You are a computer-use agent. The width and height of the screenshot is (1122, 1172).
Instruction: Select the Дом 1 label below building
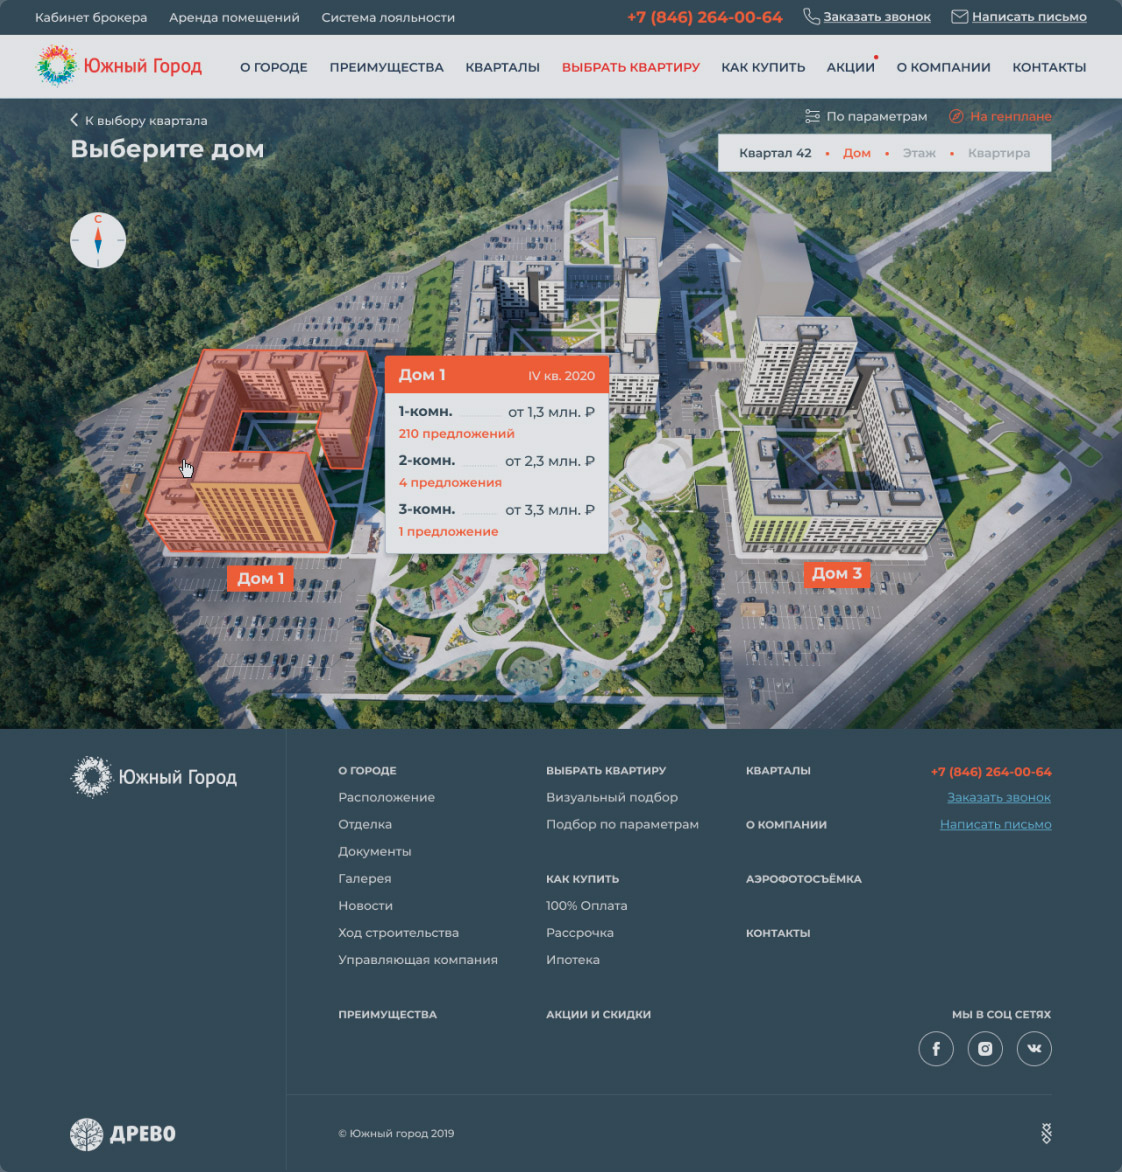tap(260, 579)
